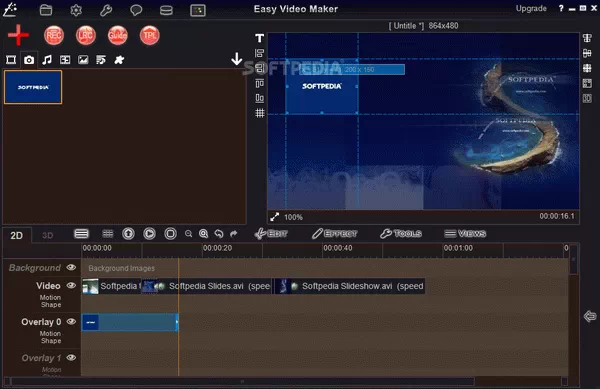The width and height of the screenshot is (600, 389).
Task: Open the Guide button
Action: coord(117,36)
